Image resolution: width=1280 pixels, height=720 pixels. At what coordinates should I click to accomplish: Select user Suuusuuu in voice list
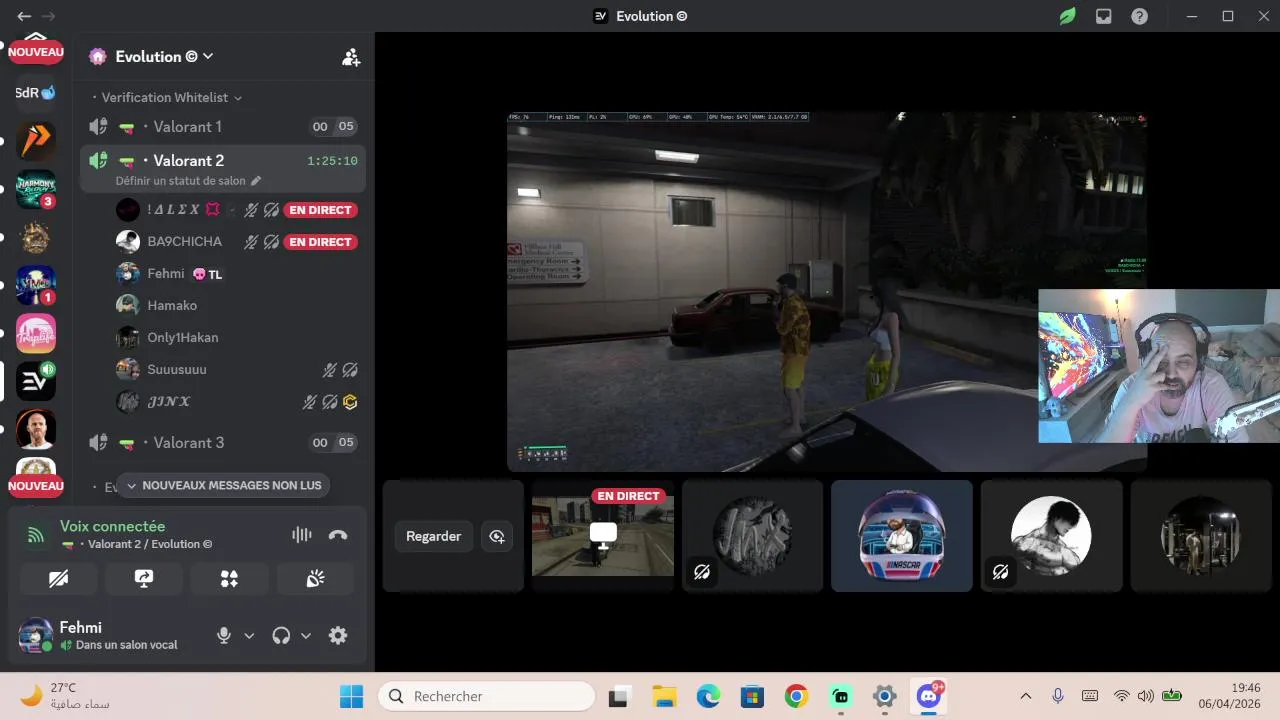tap(237, 370)
